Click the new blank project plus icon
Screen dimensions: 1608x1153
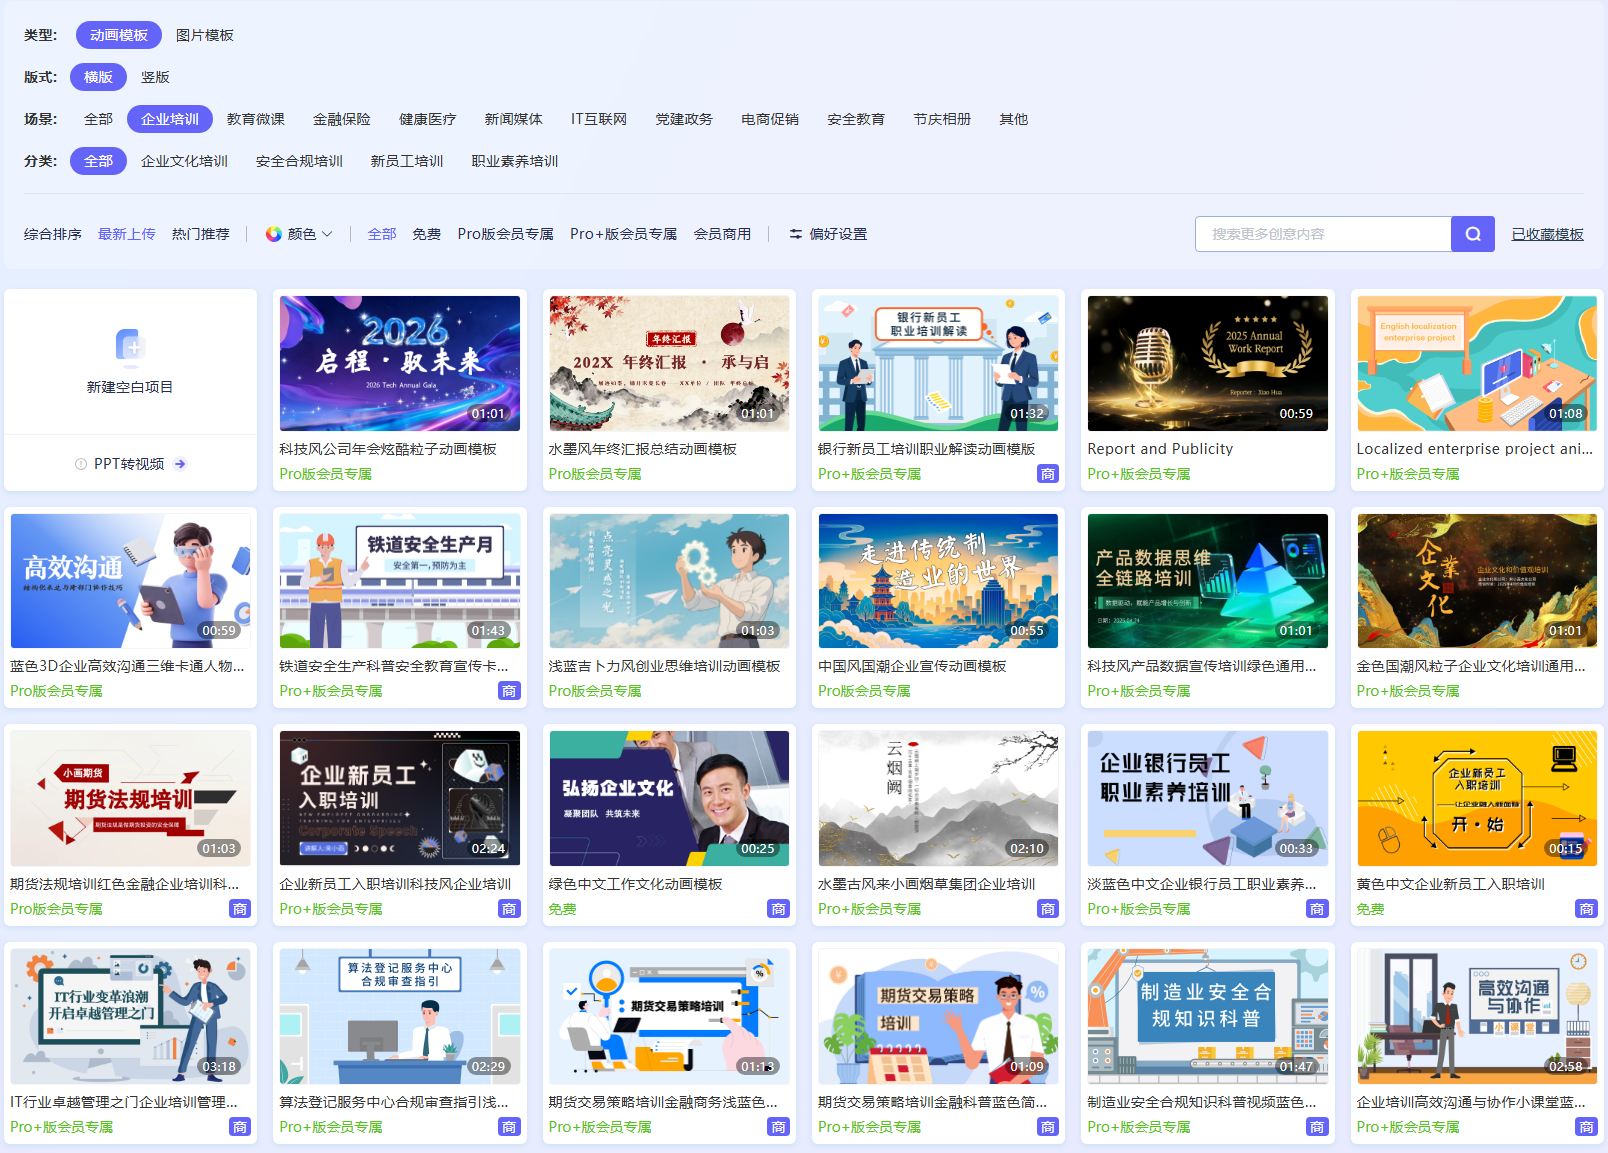point(130,346)
